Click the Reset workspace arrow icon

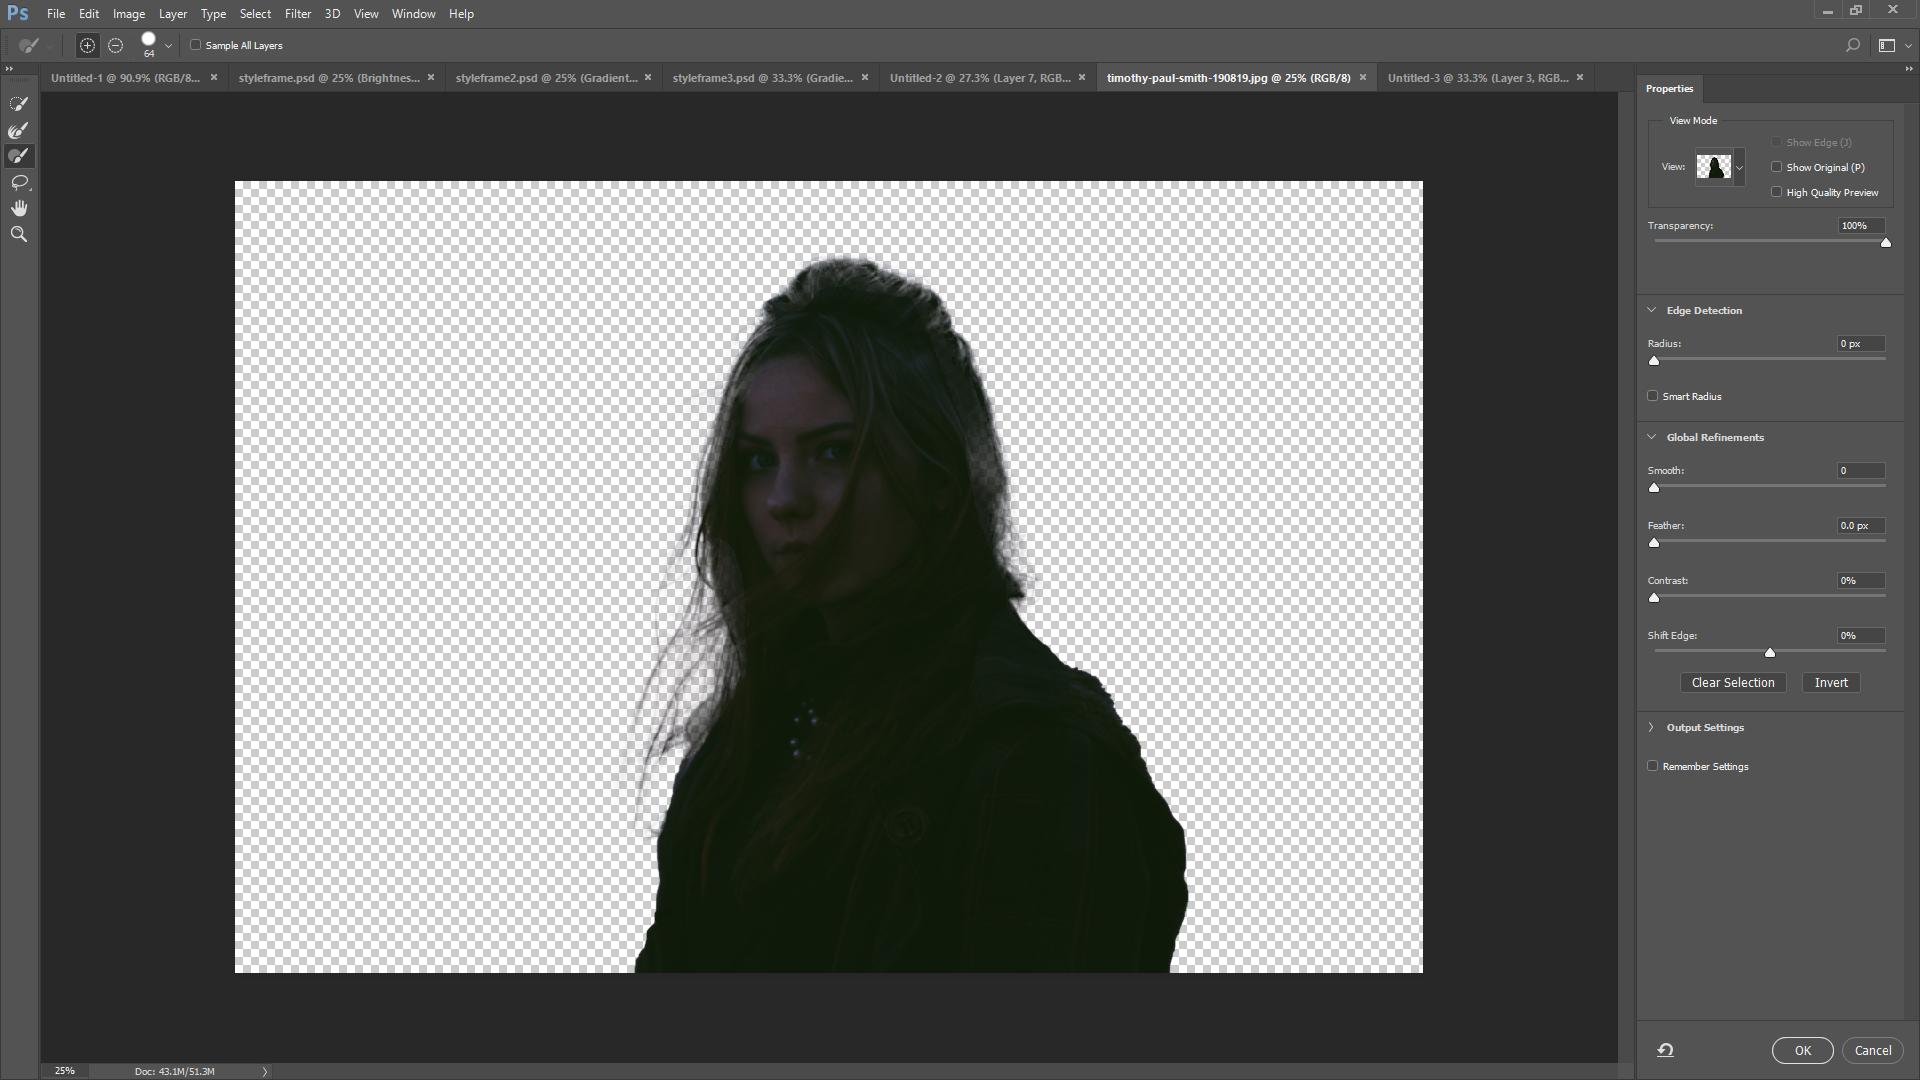coord(1665,1050)
